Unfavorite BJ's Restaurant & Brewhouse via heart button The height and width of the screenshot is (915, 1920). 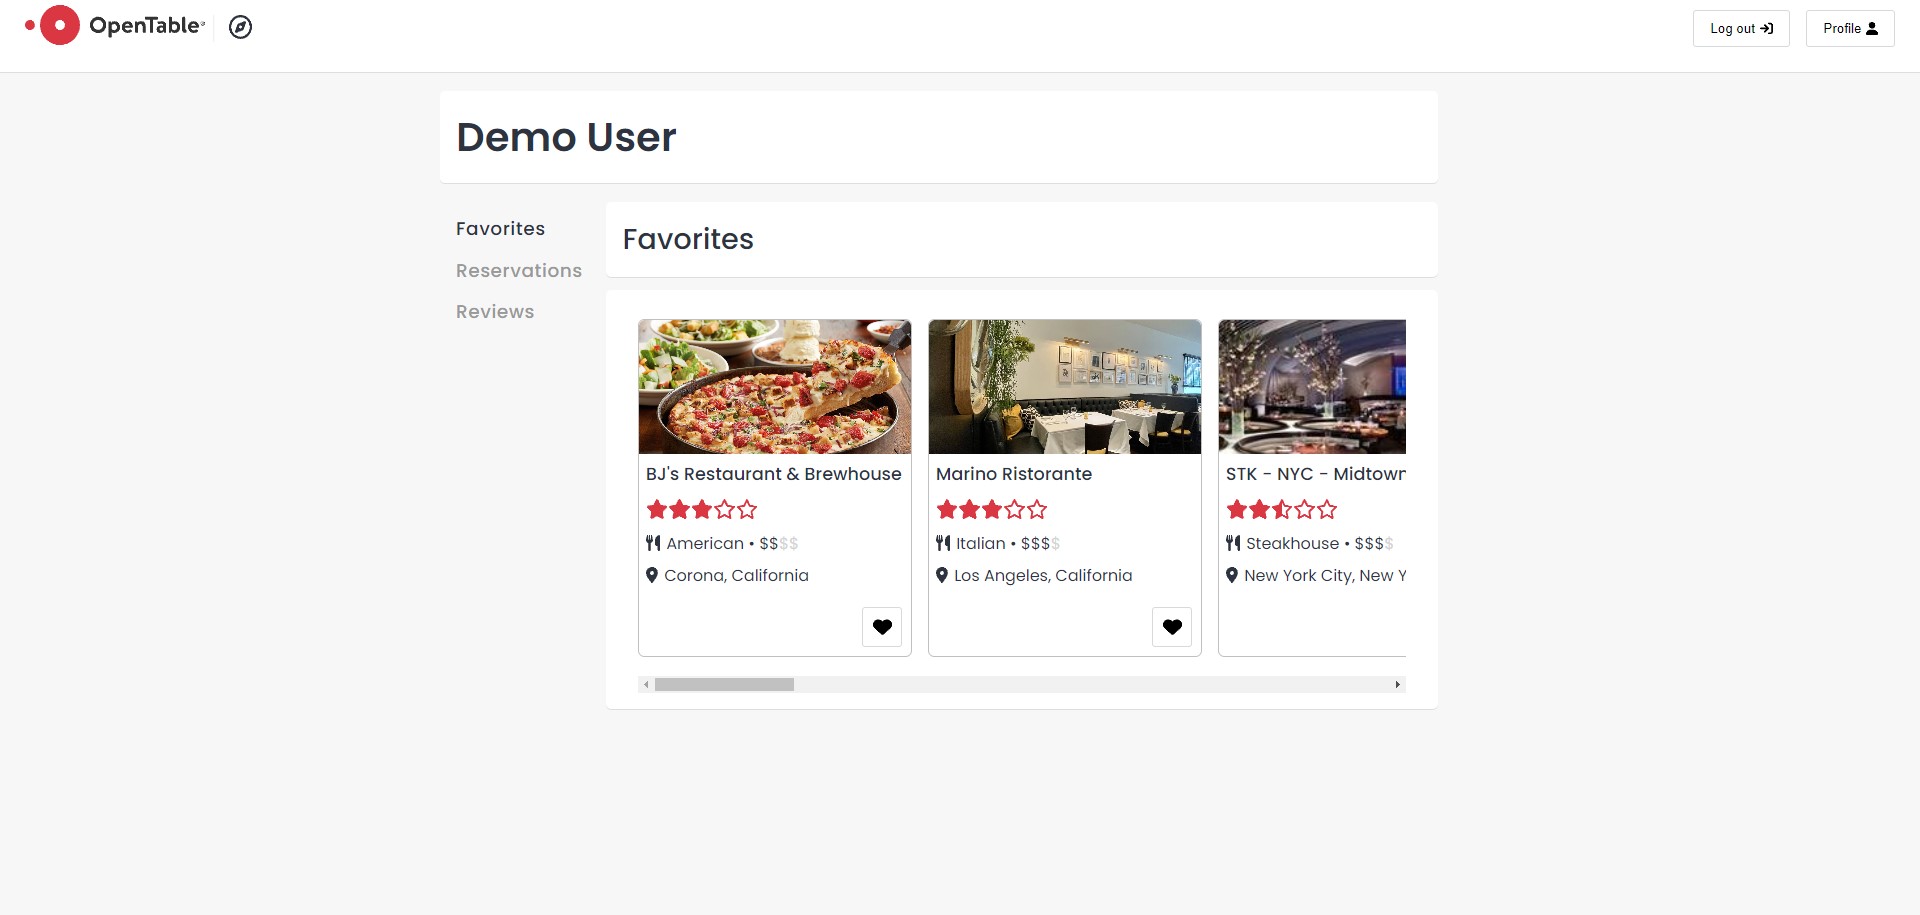pos(882,627)
